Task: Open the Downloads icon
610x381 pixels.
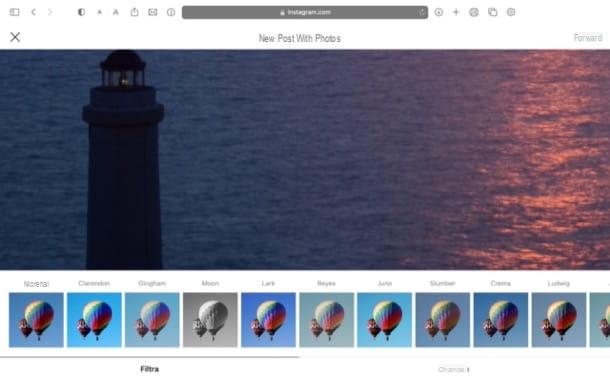Action: point(438,12)
